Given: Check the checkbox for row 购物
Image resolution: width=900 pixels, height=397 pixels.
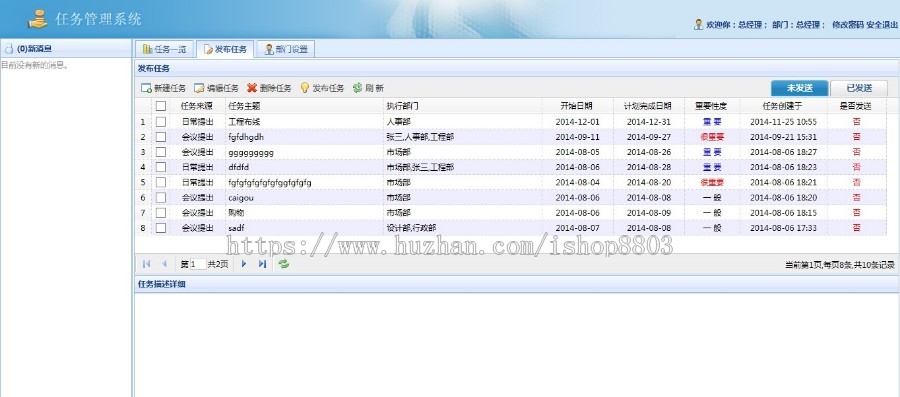Looking at the screenshot, I should 161,213.
